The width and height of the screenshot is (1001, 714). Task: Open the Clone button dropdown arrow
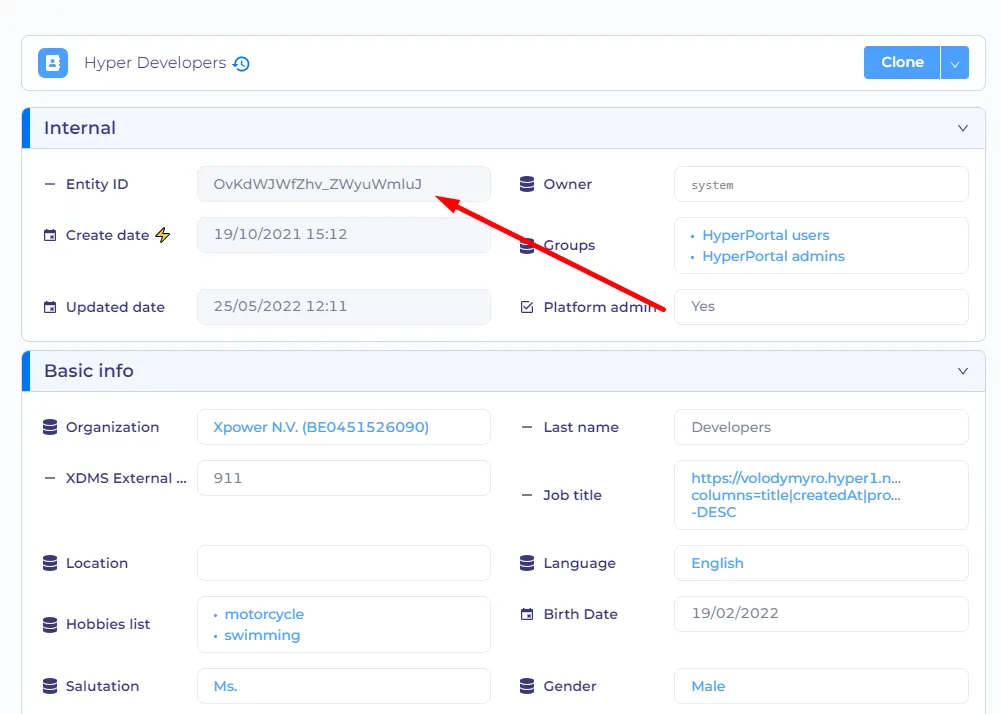tap(955, 63)
